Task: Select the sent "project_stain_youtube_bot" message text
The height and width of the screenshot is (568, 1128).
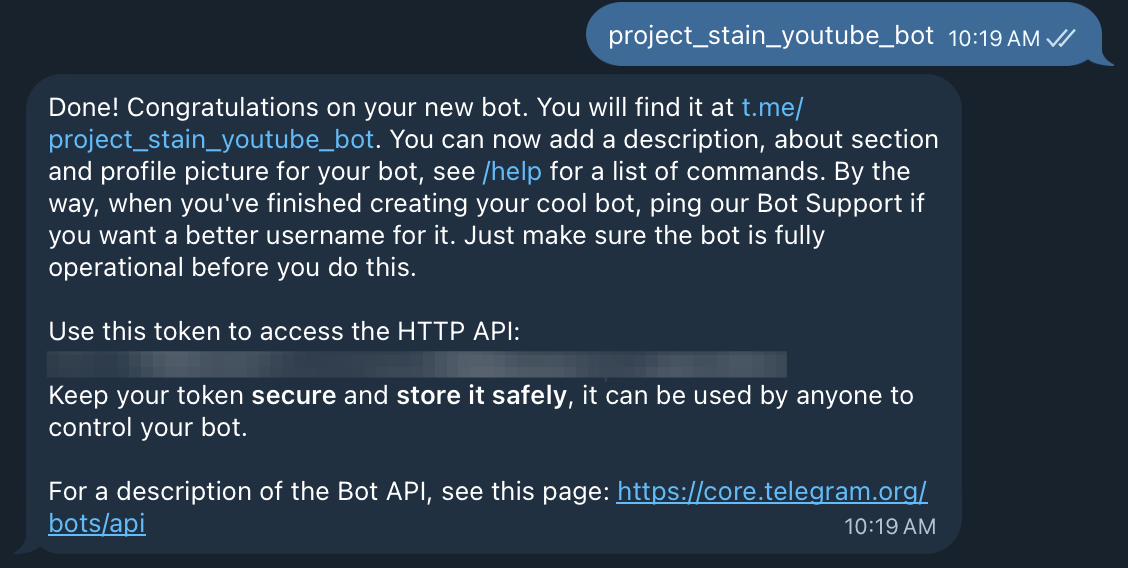Action: (x=770, y=36)
